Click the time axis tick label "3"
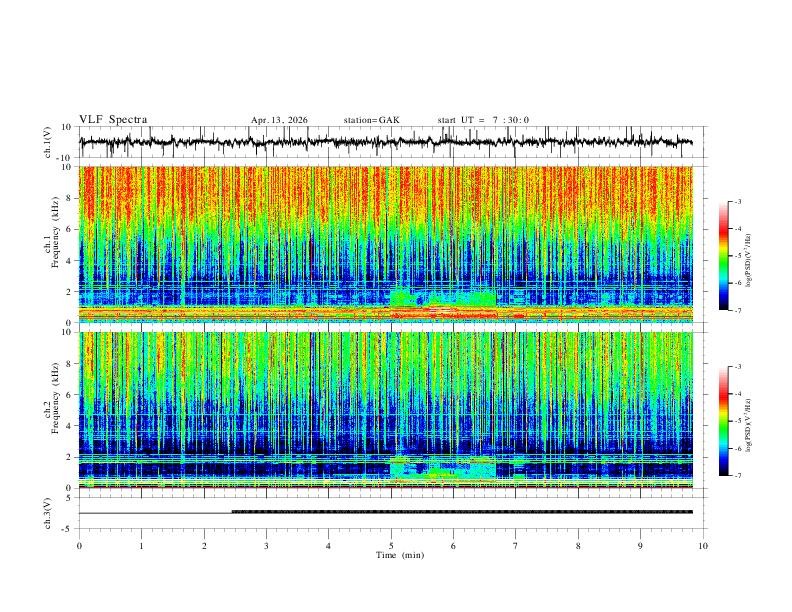The width and height of the screenshot is (792, 612). coord(266,546)
